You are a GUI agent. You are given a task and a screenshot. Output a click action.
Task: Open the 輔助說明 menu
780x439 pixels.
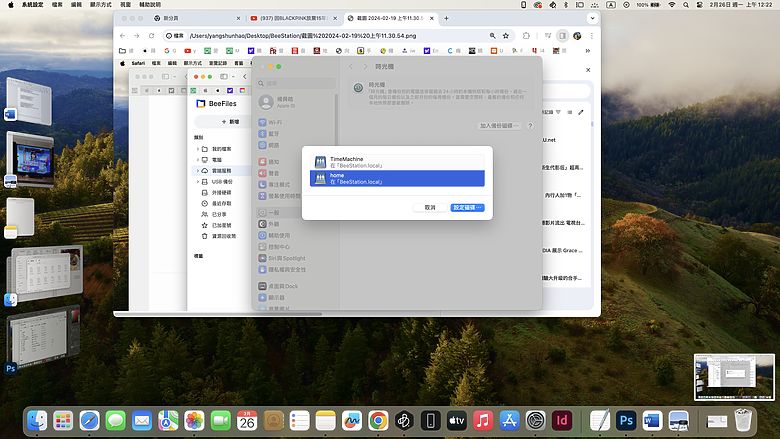(150, 4)
